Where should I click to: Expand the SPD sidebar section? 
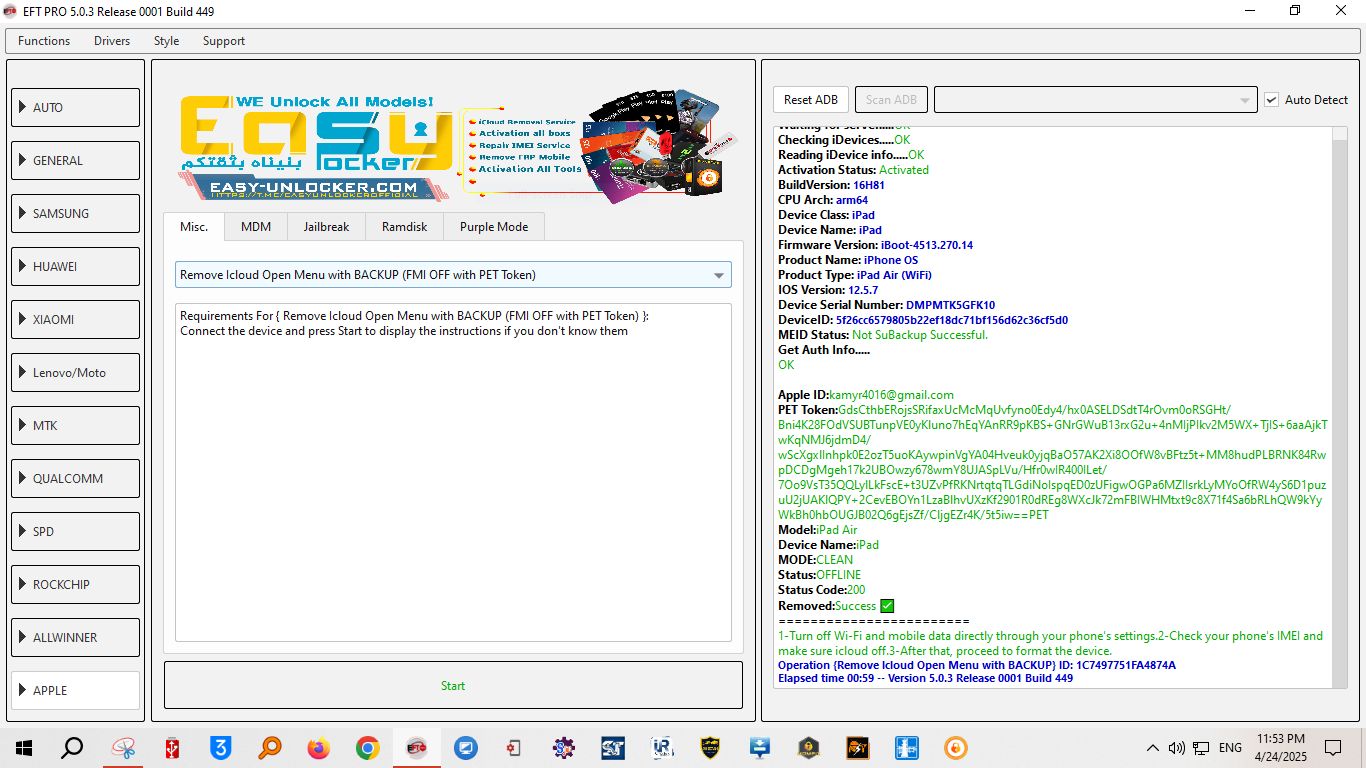75,531
